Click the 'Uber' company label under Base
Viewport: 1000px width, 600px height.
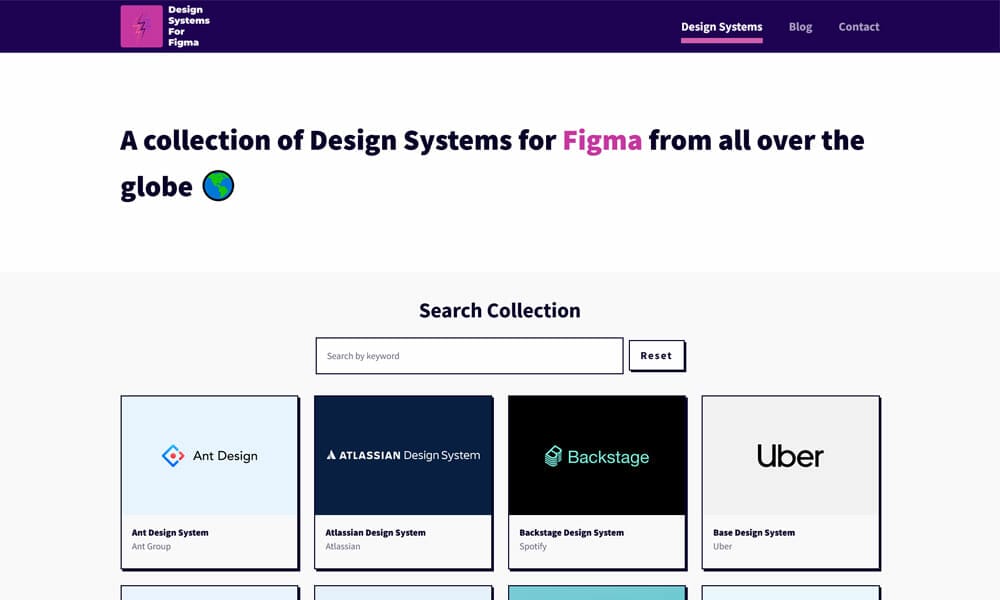tap(722, 546)
